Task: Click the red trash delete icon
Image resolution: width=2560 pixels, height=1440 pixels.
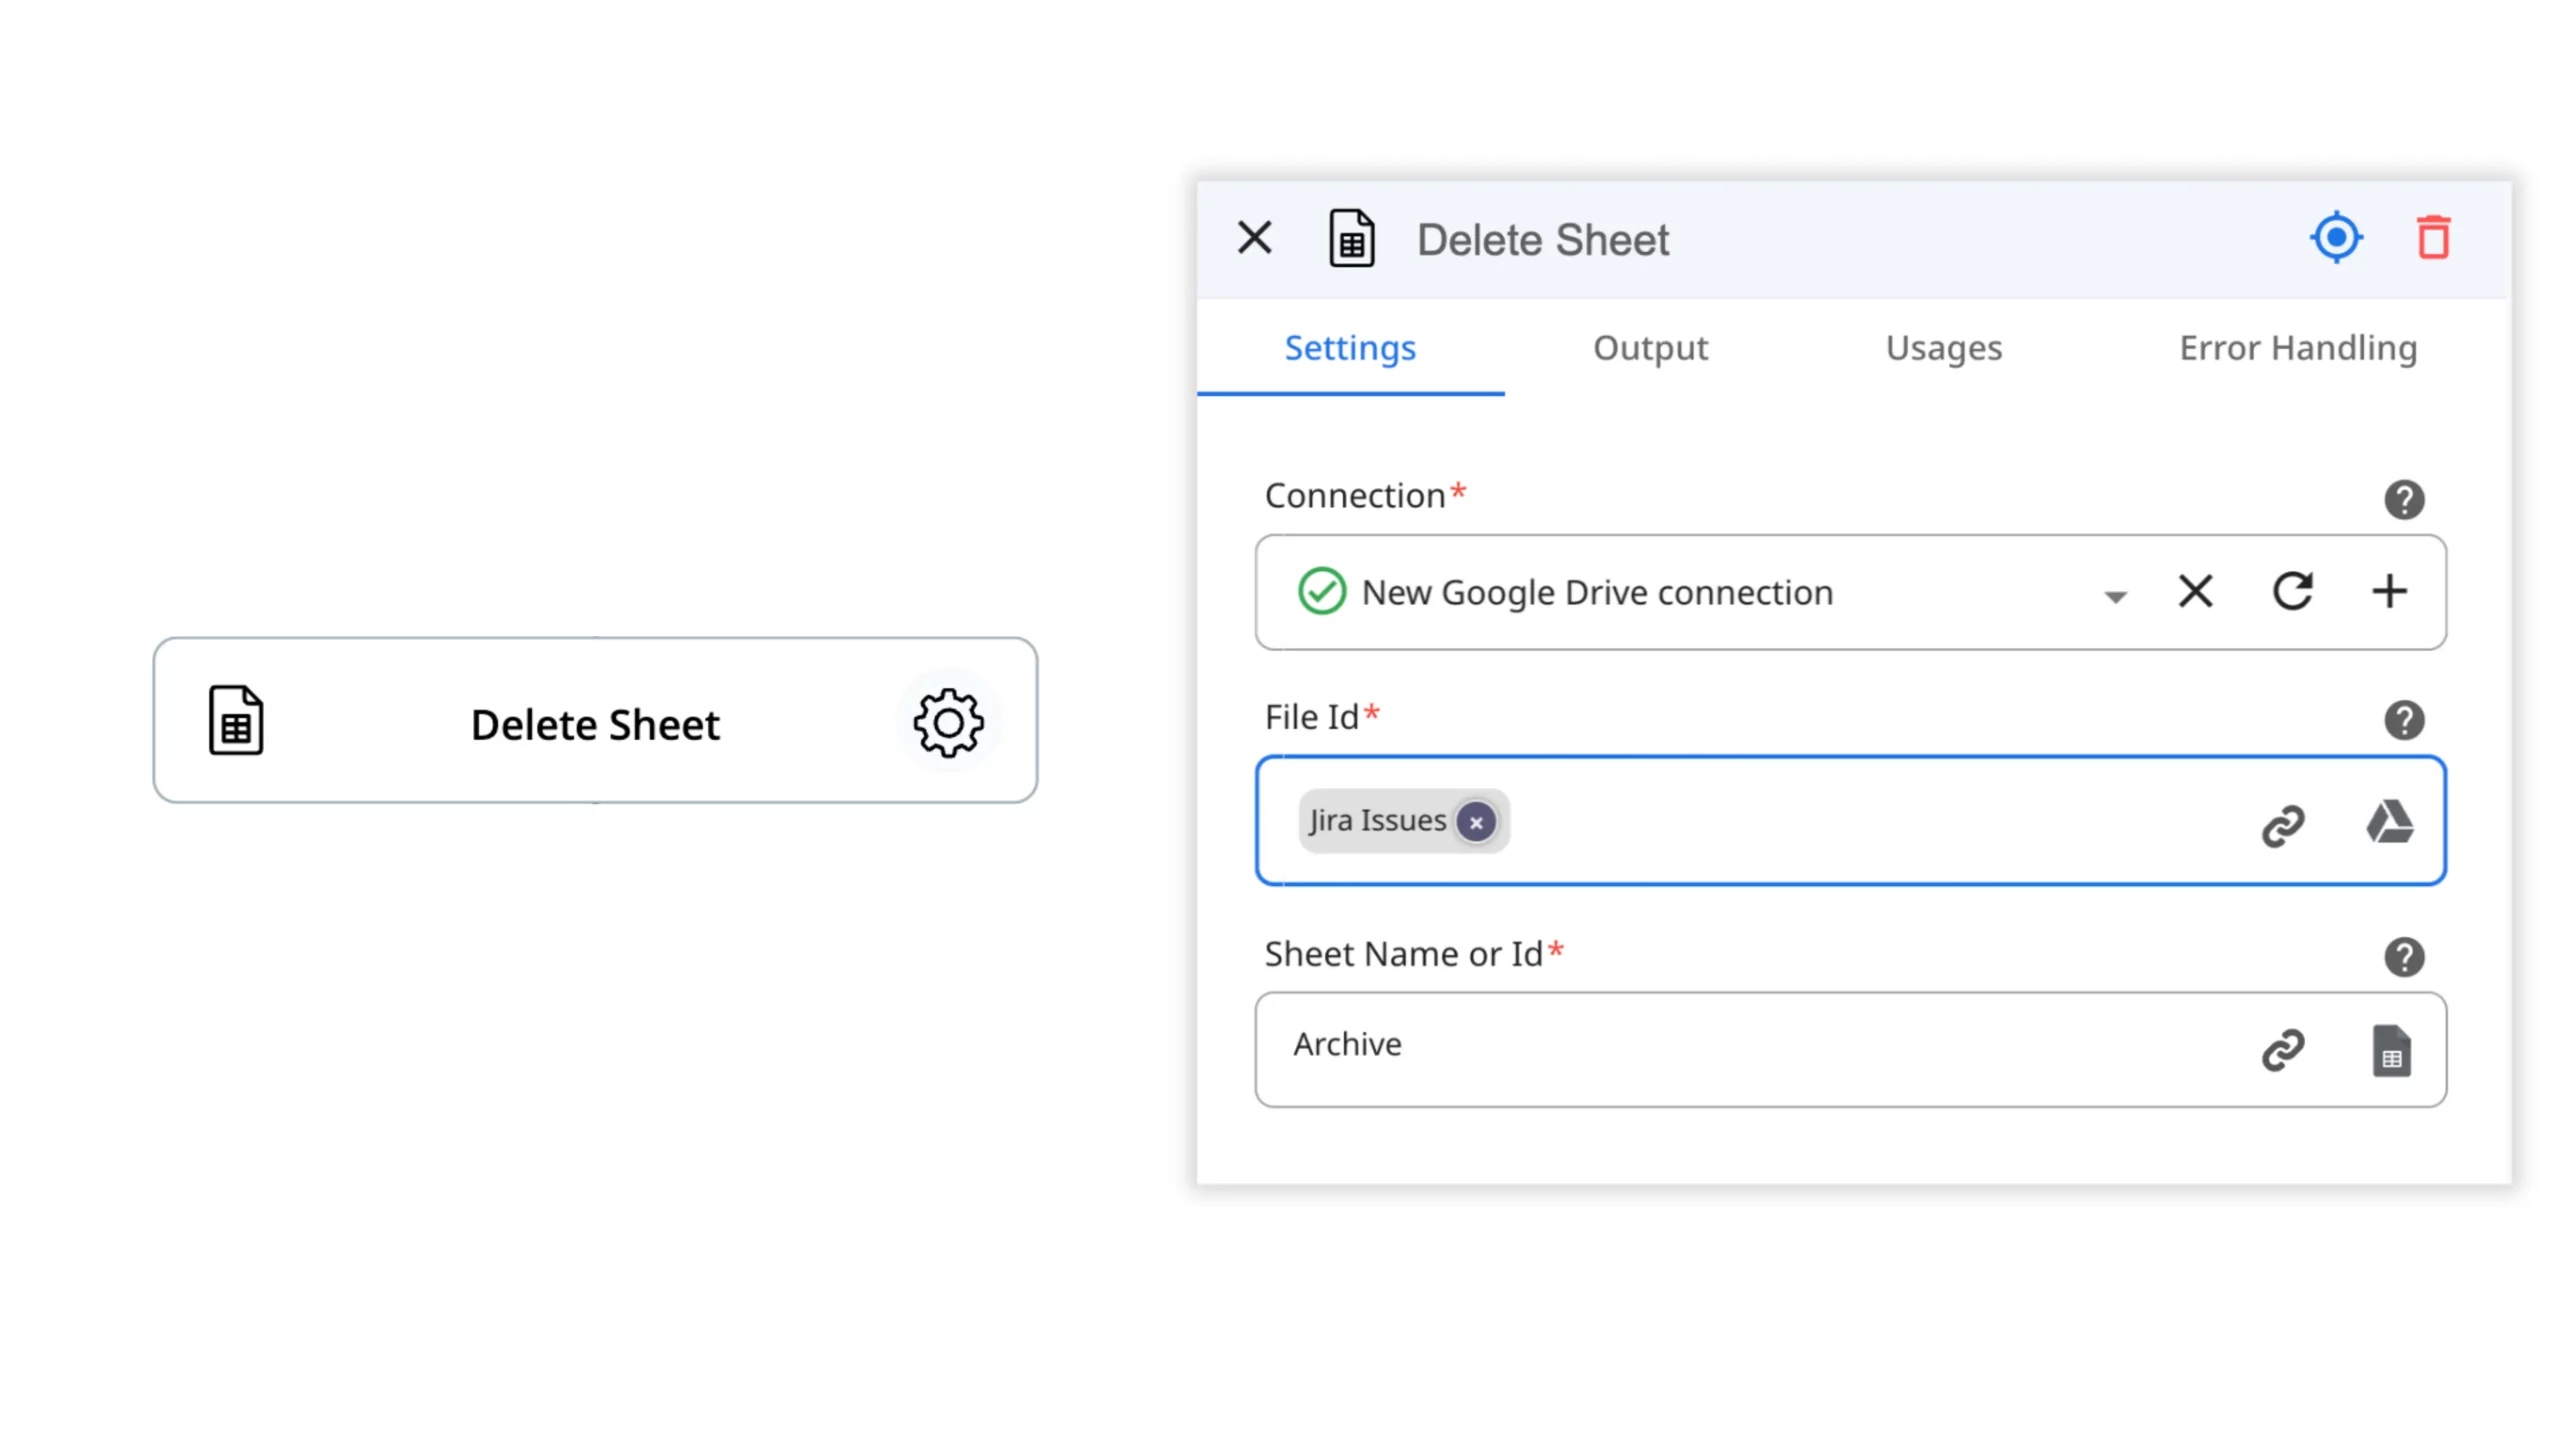Action: tap(2432, 238)
